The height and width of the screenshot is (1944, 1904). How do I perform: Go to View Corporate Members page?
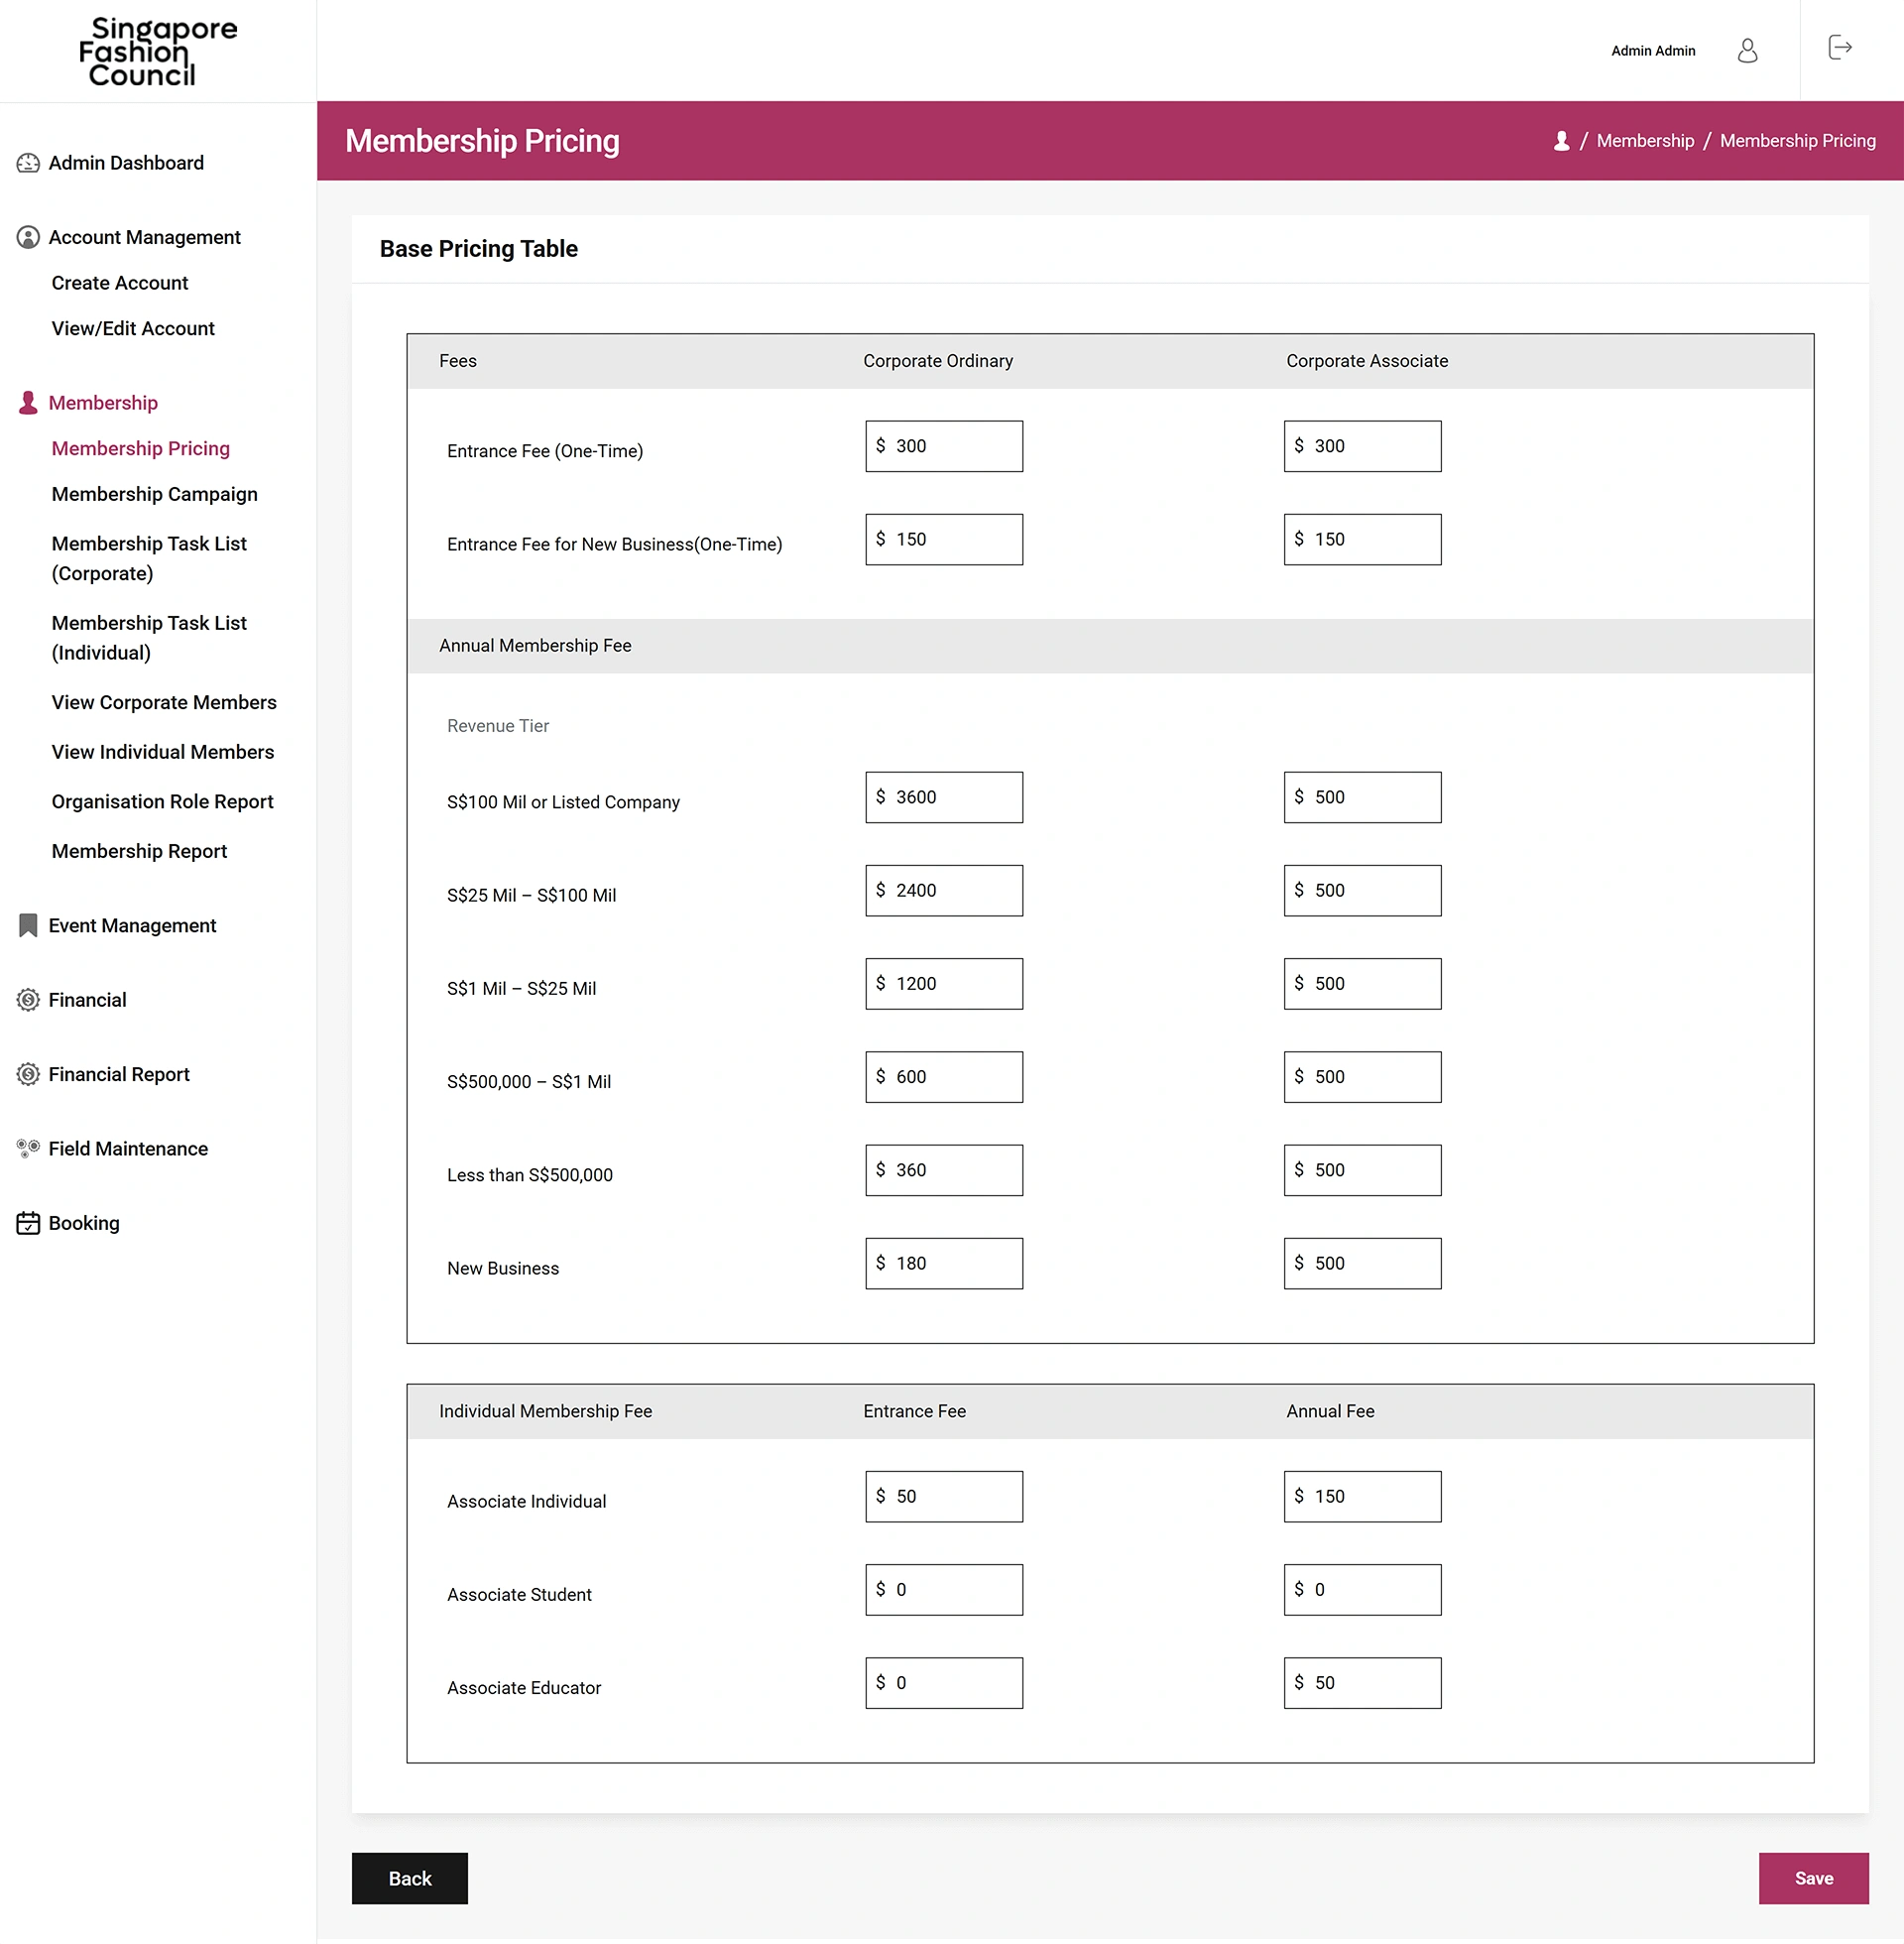[164, 702]
